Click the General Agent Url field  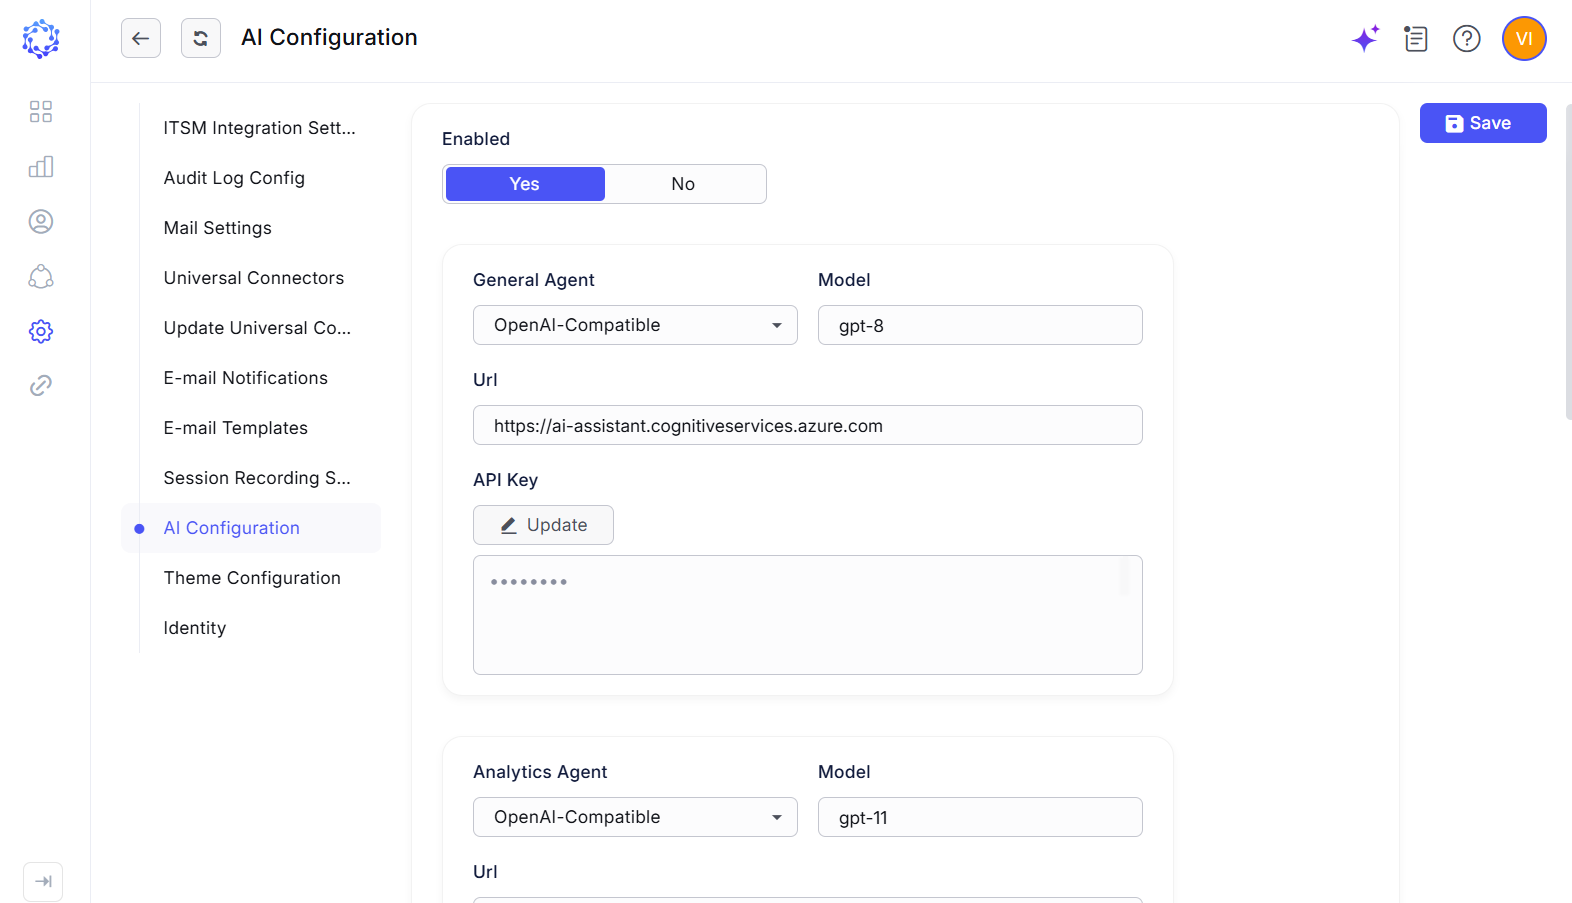[808, 425]
